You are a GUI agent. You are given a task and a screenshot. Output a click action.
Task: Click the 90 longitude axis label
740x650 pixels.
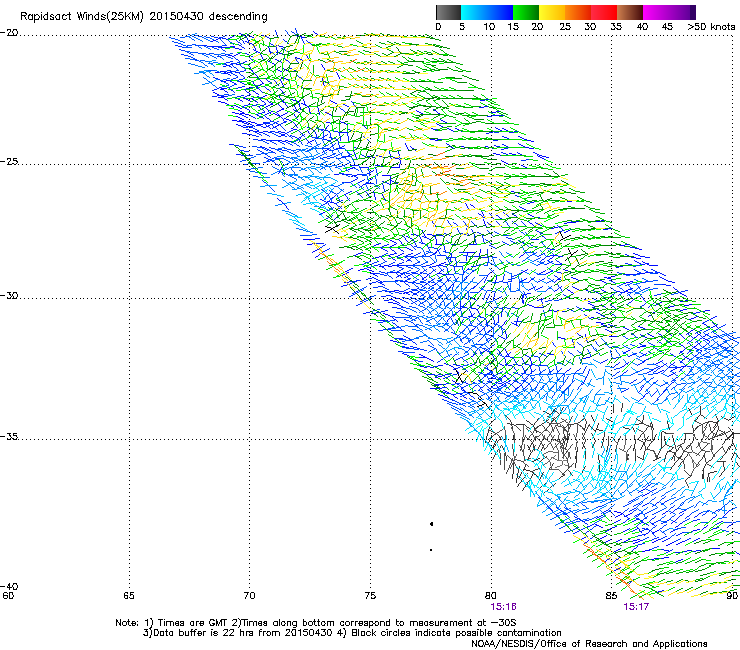[732, 596]
